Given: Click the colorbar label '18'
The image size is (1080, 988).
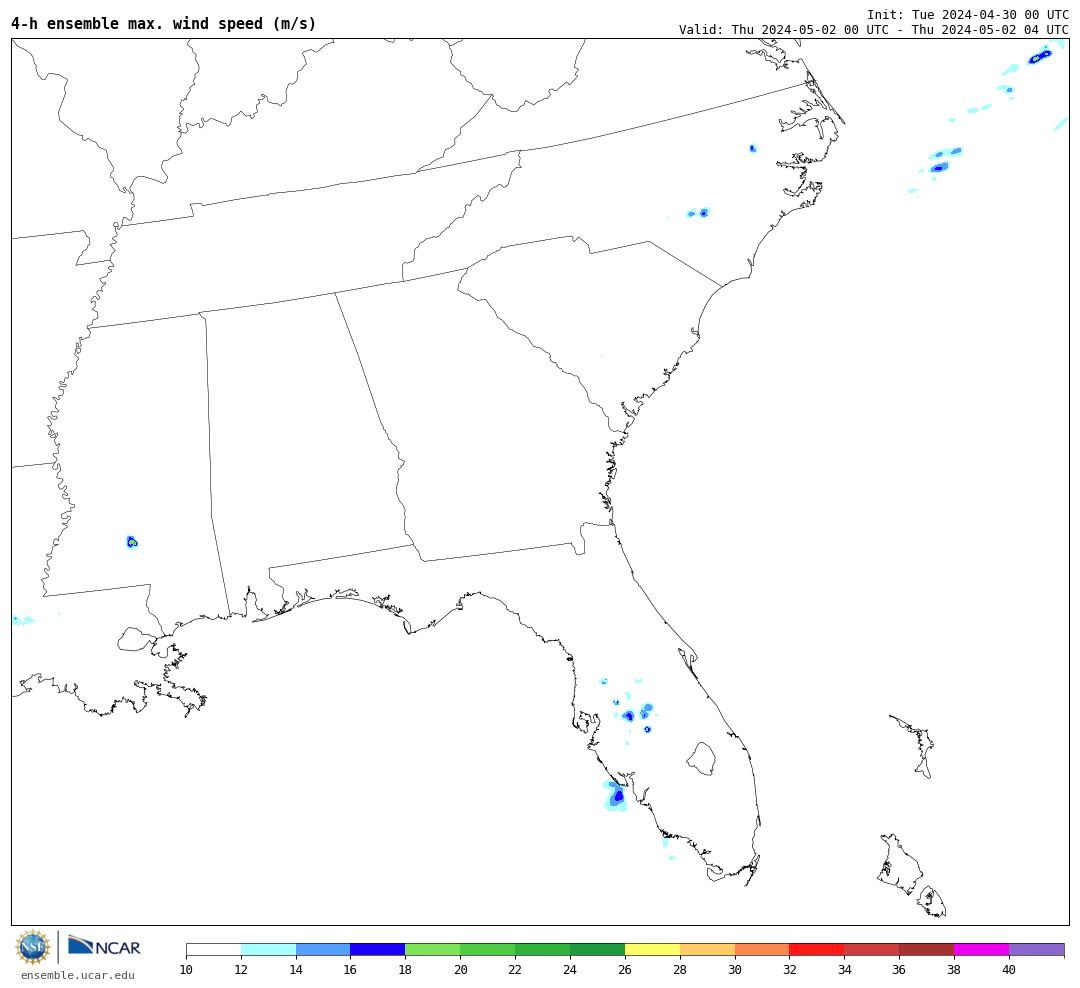Looking at the screenshot, I should [x=406, y=970].
